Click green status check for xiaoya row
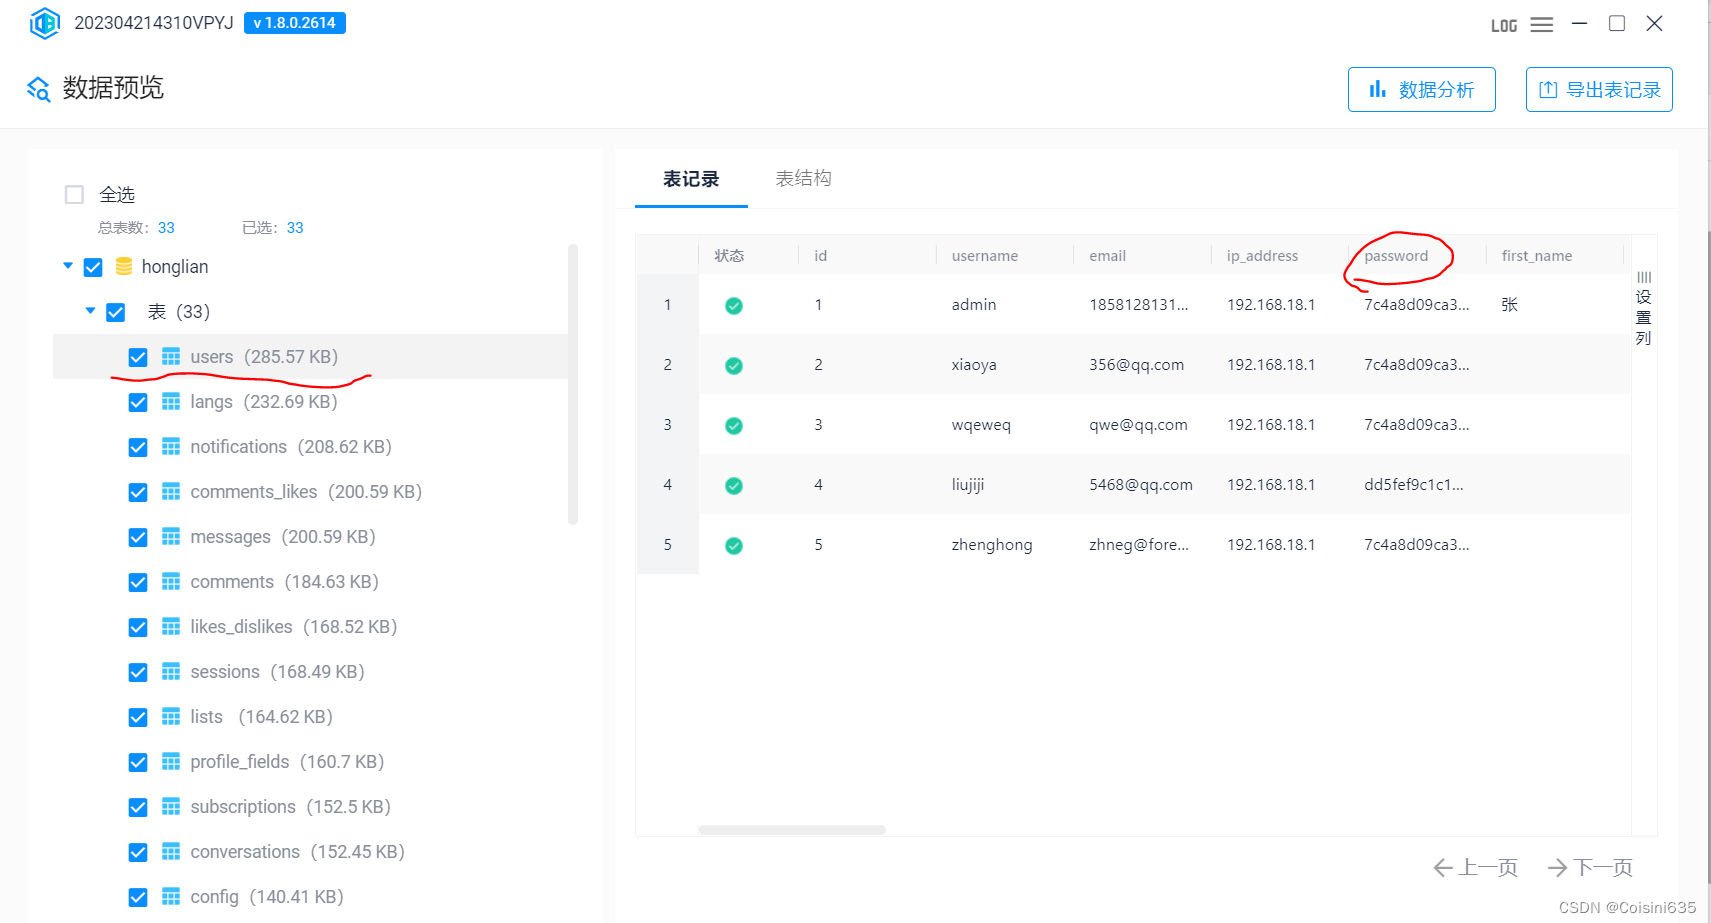 [x=734, y=366]
